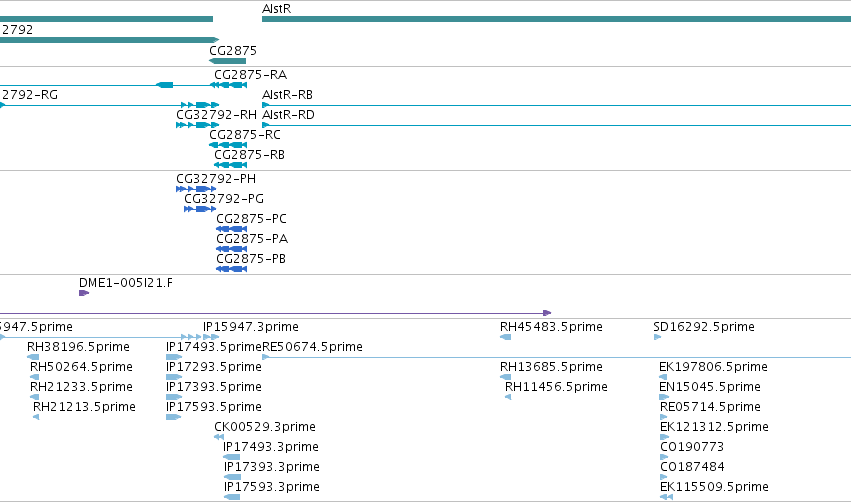Click the CG2875-RB transcript label
This screenshot has height=502, width=851.
point(249,155)
